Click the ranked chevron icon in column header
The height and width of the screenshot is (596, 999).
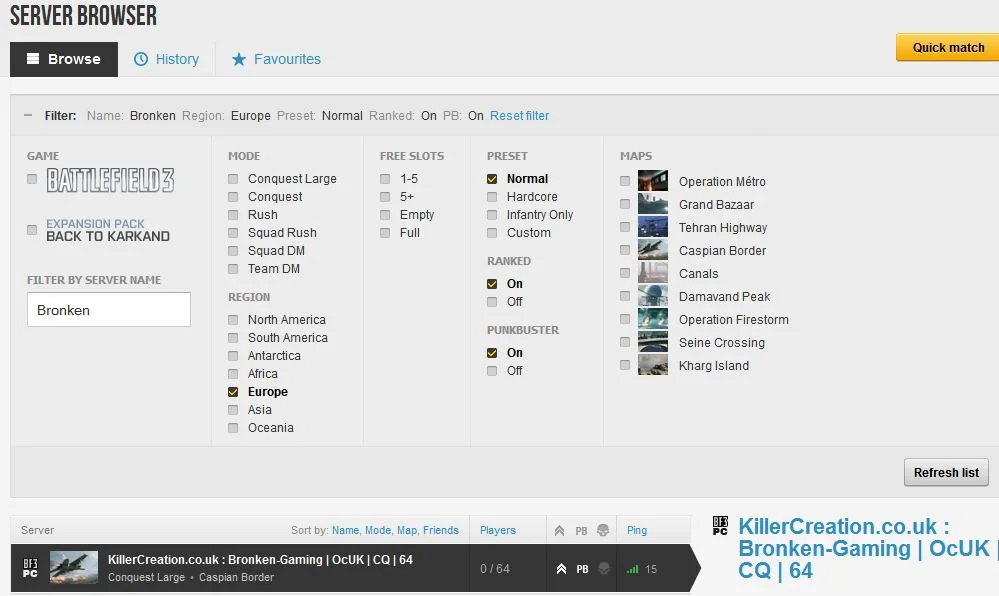tap(559, 530)
